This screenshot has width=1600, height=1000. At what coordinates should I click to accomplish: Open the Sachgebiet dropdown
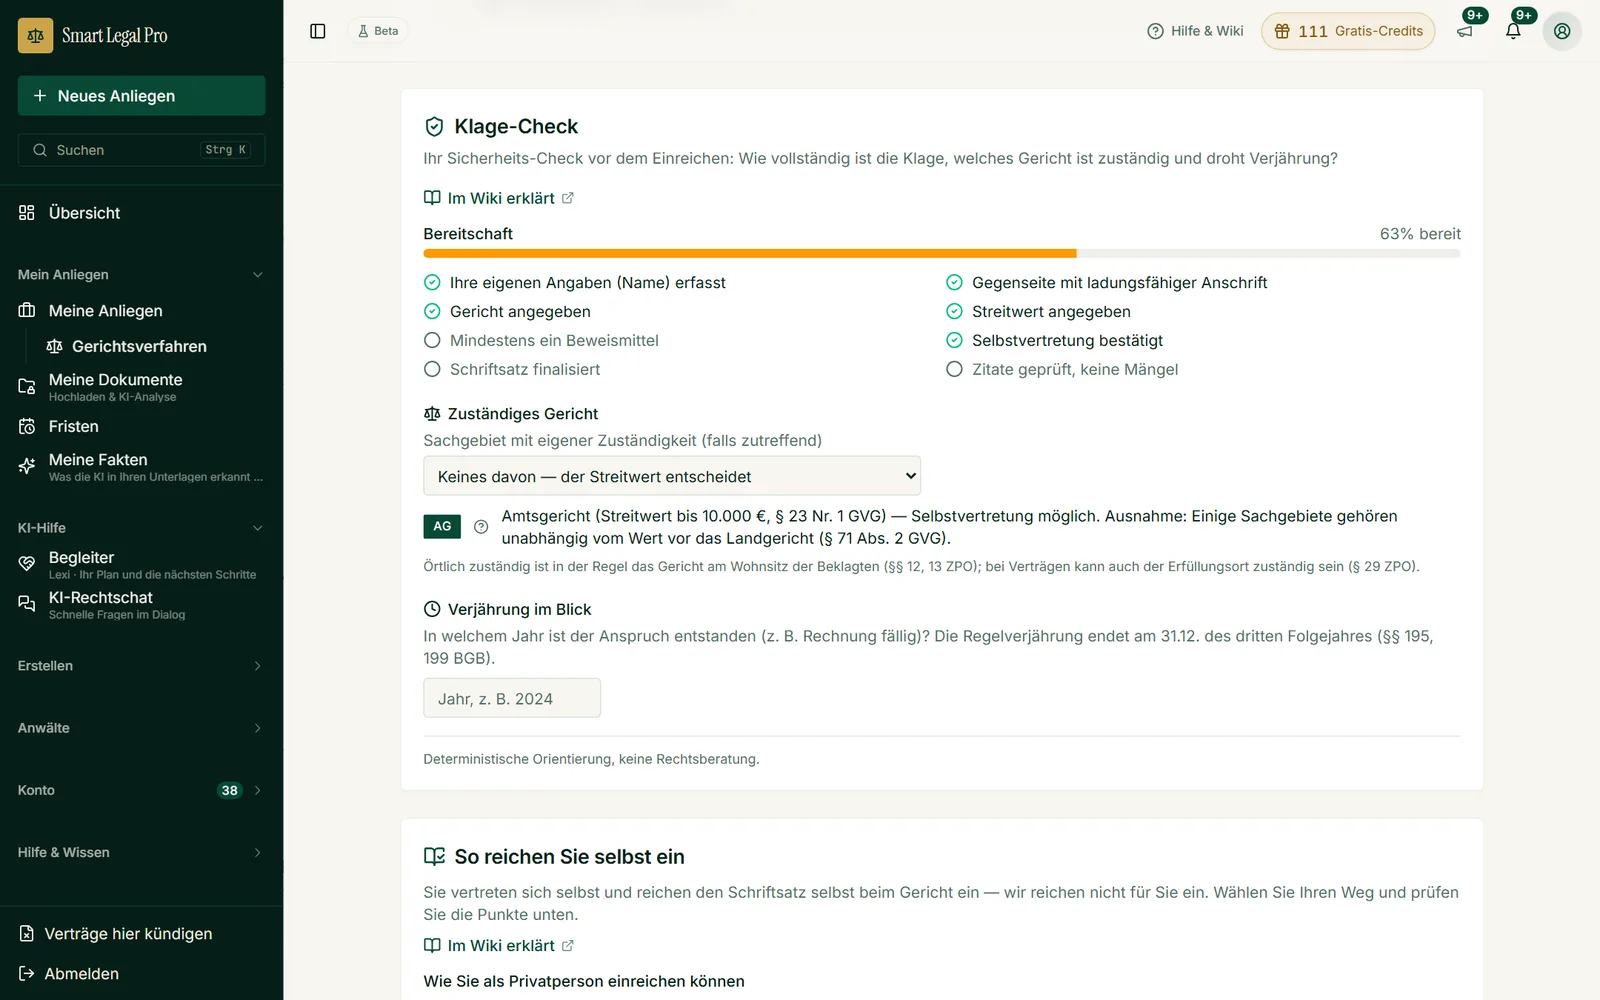click(x=672, y=476)
